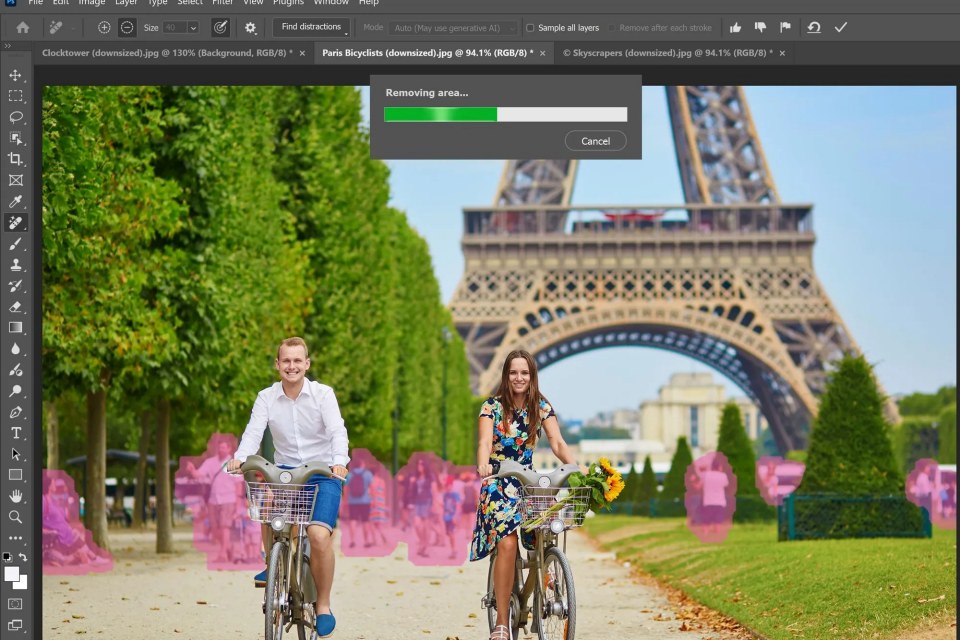Select the Pen tool
This screenshot has width=960, height=640.
[x=16, y=412]
